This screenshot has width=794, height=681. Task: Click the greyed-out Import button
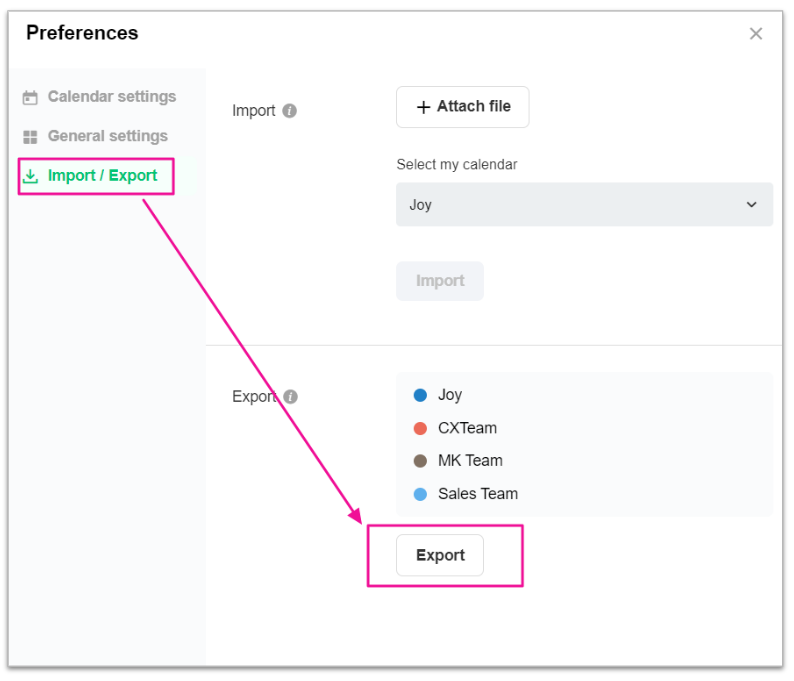point(440,281)
